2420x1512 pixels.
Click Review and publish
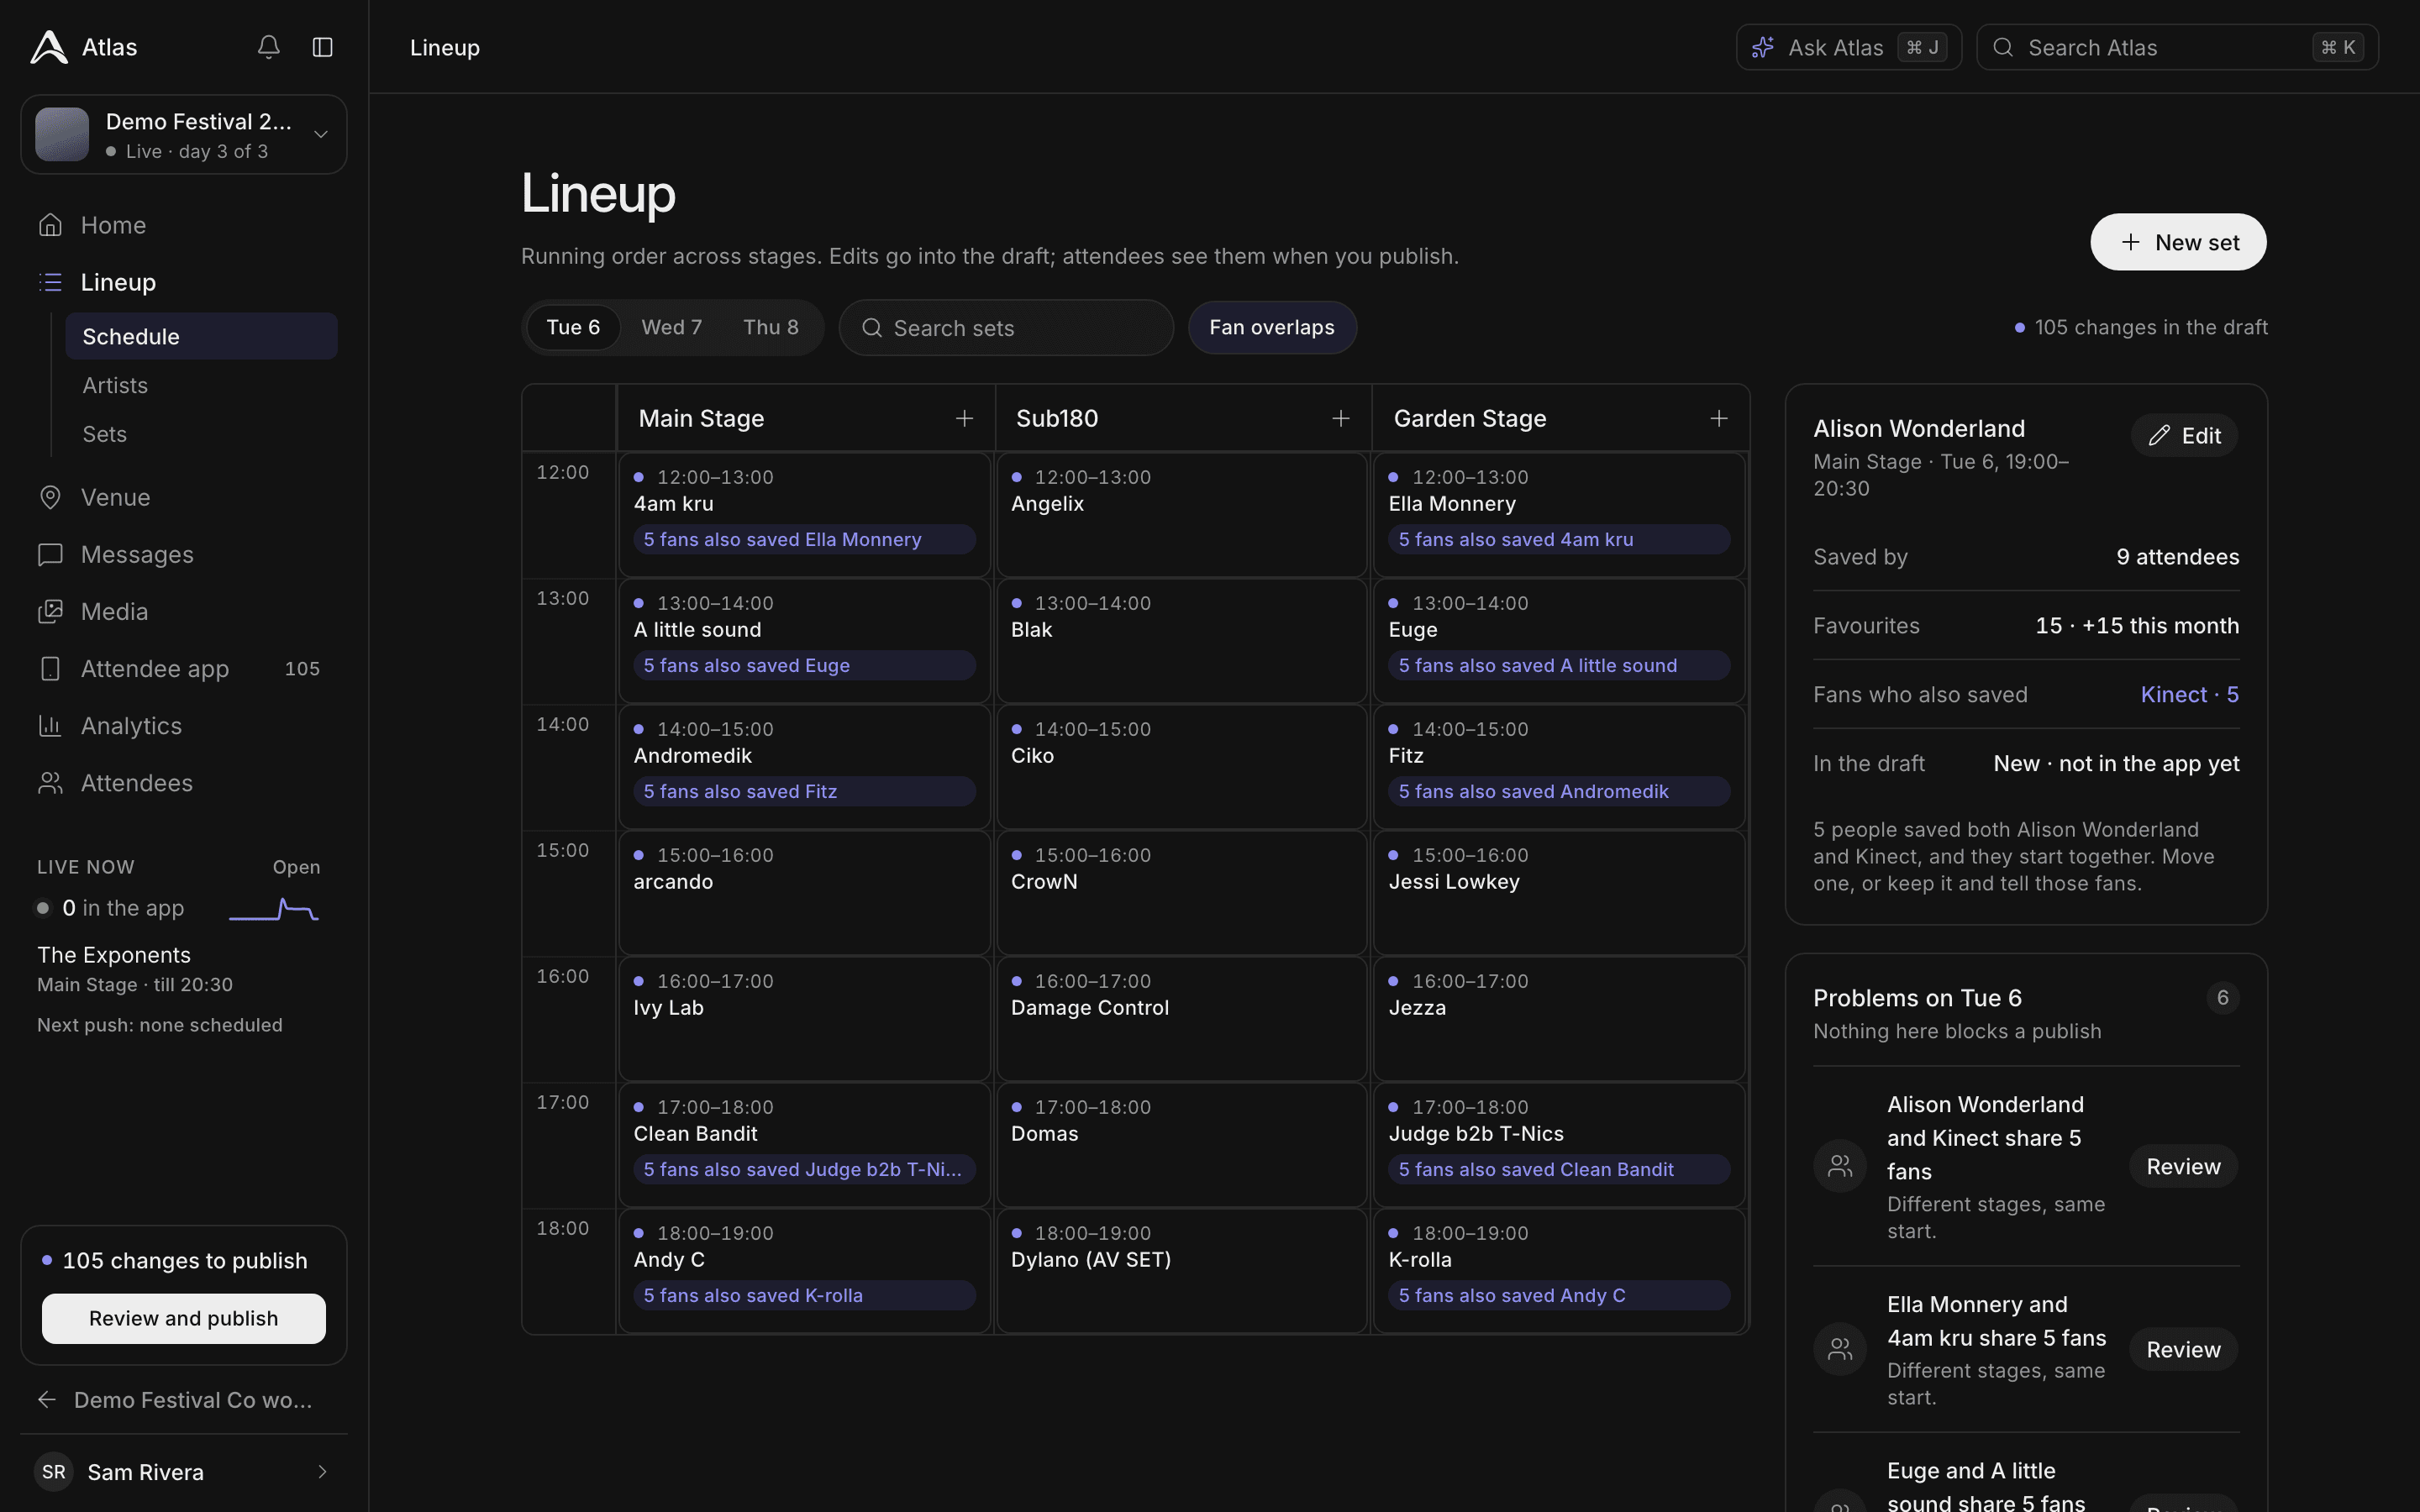184,1318
